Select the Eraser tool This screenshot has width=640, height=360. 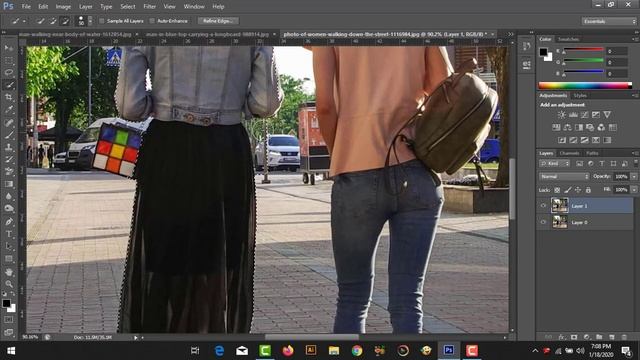coord(9,171)
